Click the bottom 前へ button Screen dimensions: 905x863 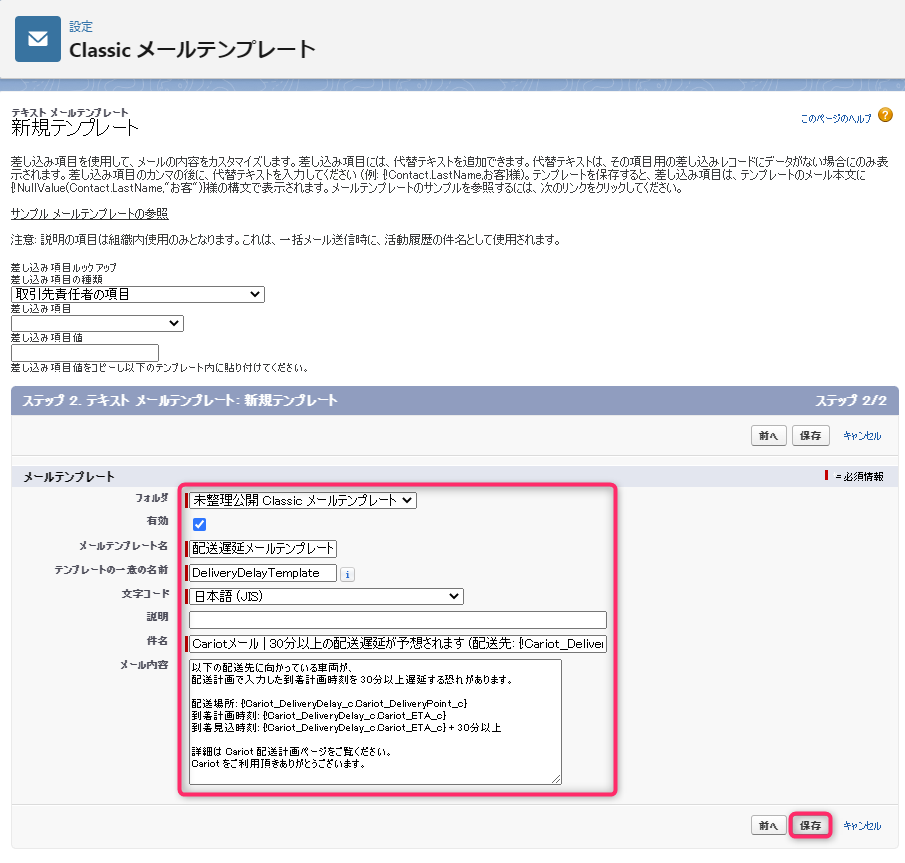pyautogui.click(x=769, y=825)
